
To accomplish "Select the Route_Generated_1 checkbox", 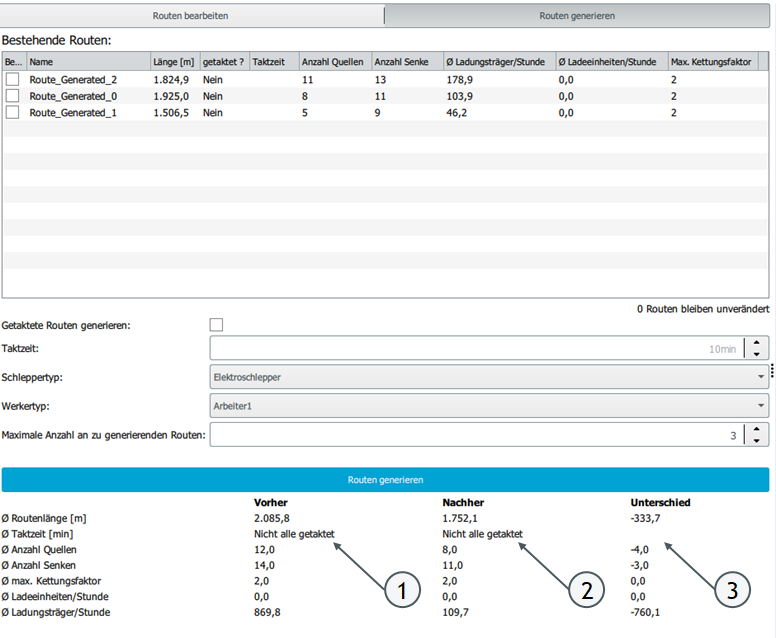I will (13, 113).
